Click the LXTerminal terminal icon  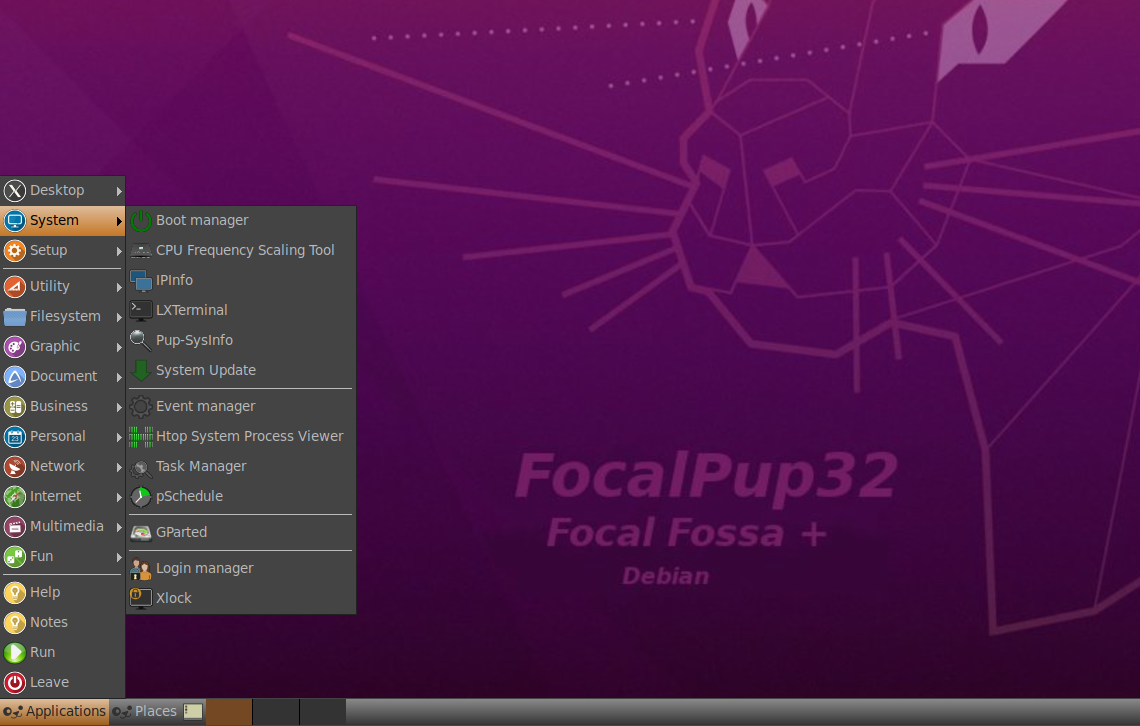(140, 310)
